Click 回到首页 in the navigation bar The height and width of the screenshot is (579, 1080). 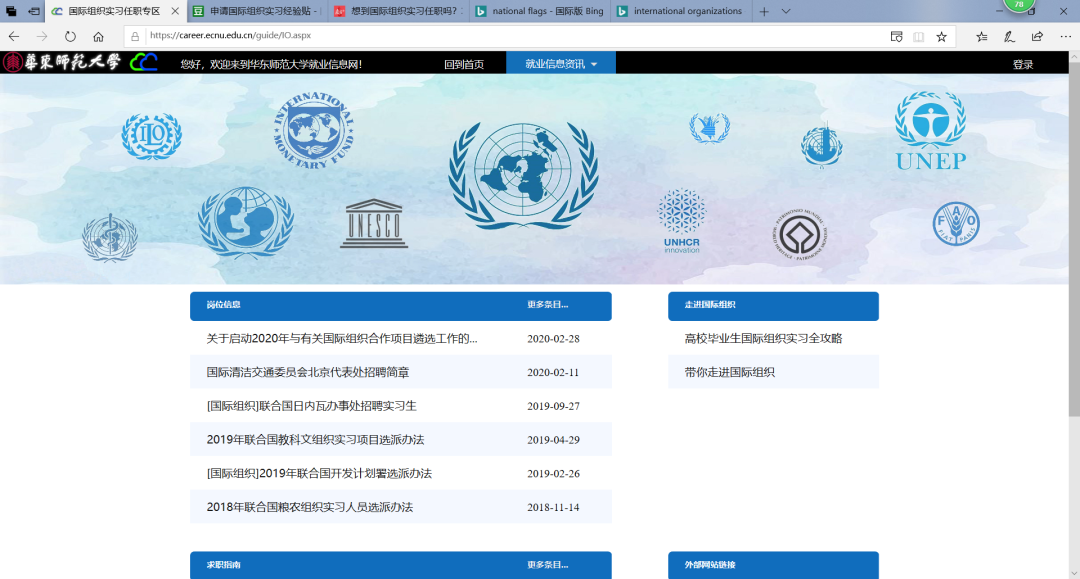point(464,64)
